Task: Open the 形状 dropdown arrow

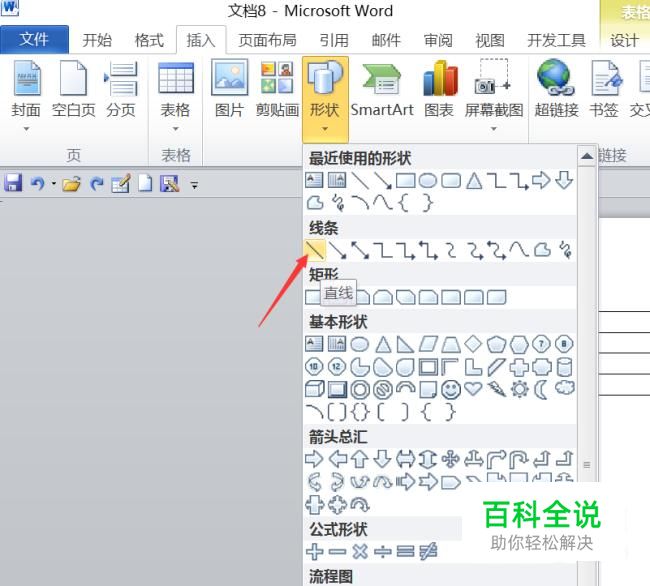Action: coord(325,129)
